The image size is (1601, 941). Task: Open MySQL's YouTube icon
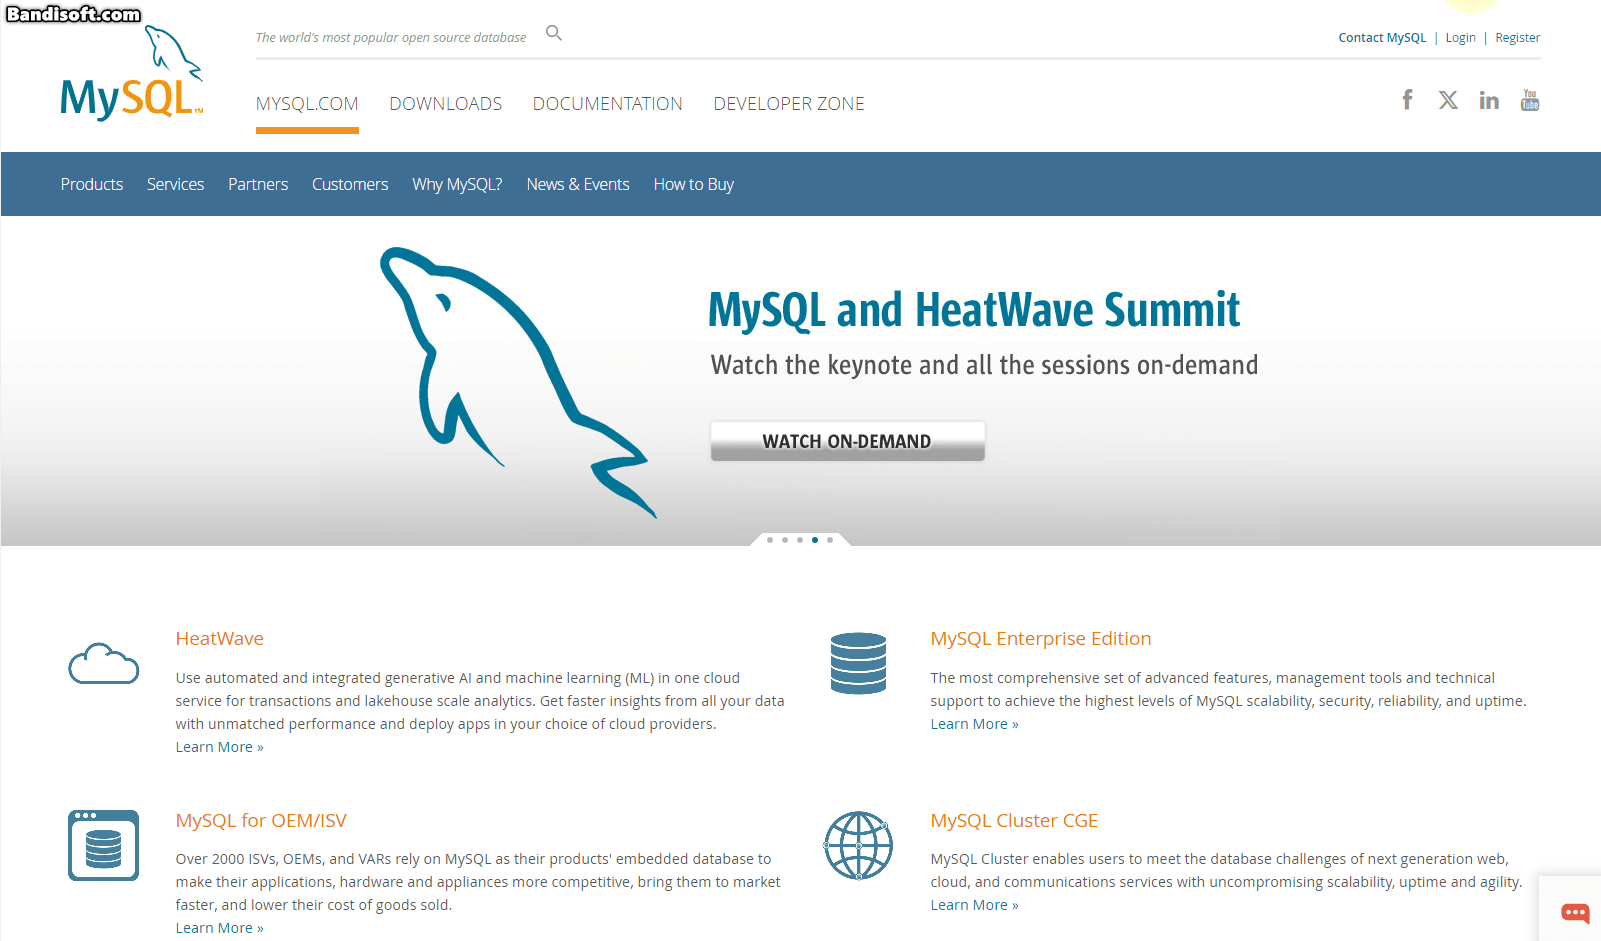pos(1530,100)
